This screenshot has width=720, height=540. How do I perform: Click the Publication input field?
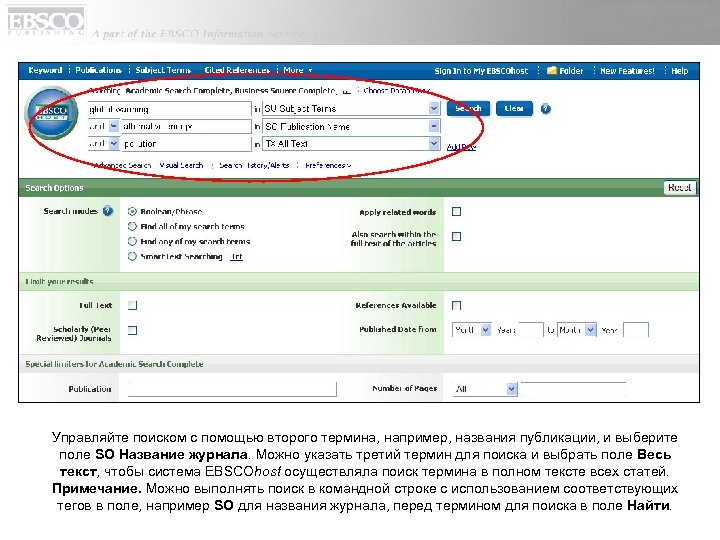click(x=232, y=389)
